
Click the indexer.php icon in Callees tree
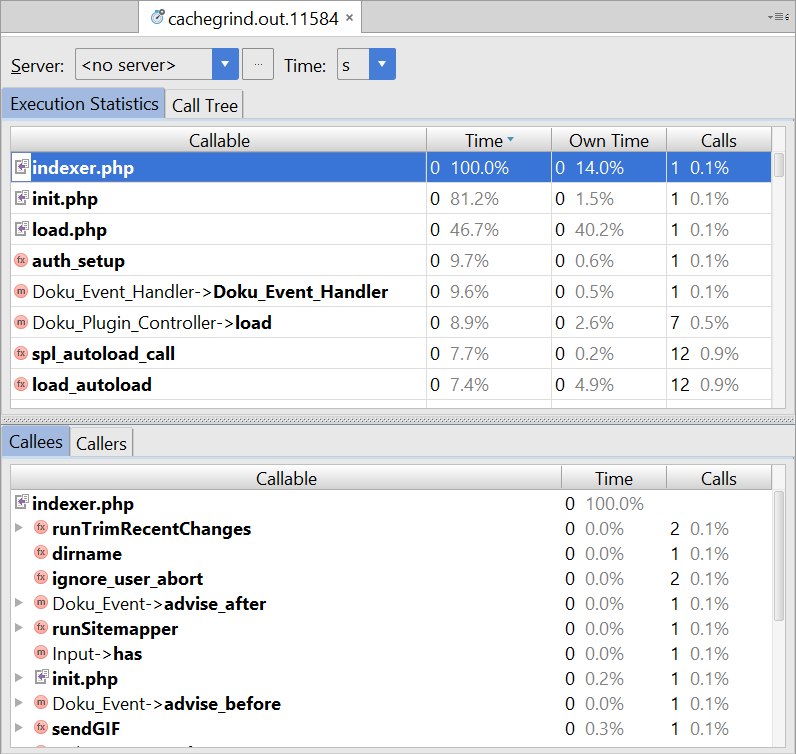[21, 503]
